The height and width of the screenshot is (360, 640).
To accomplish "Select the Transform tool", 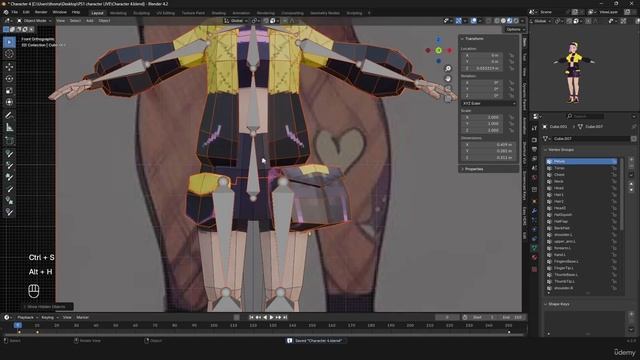I will pos(9,102).
